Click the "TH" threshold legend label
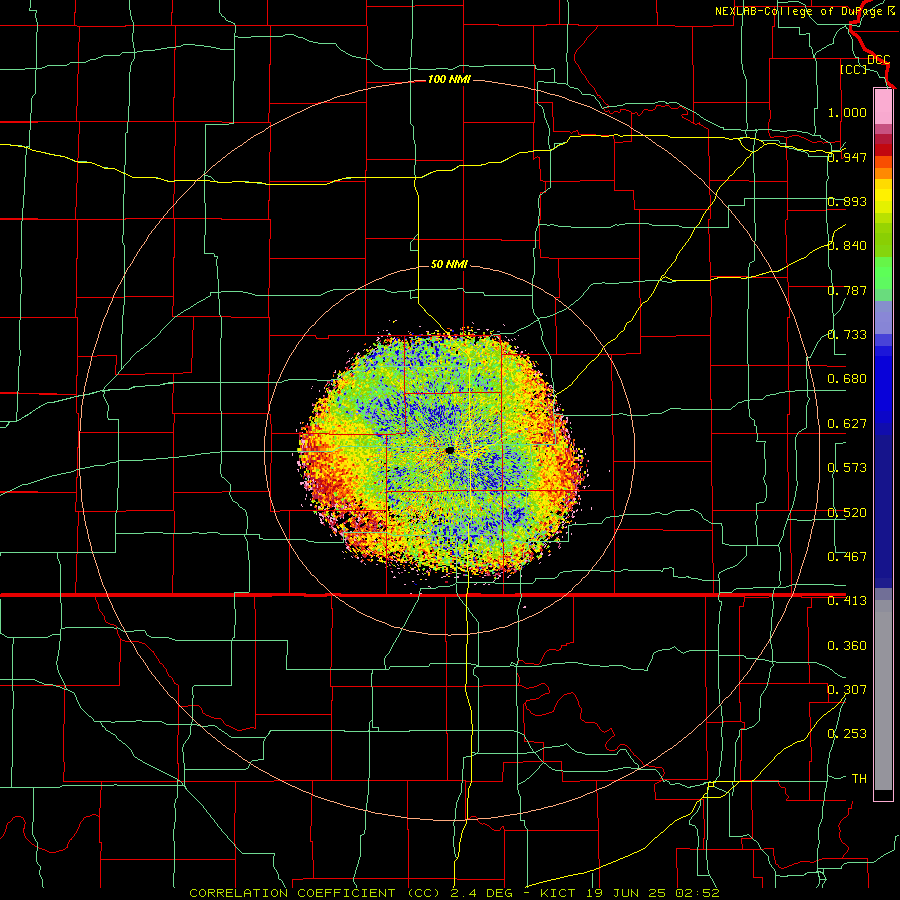900x900 pixels. click(x=859, y=779)
